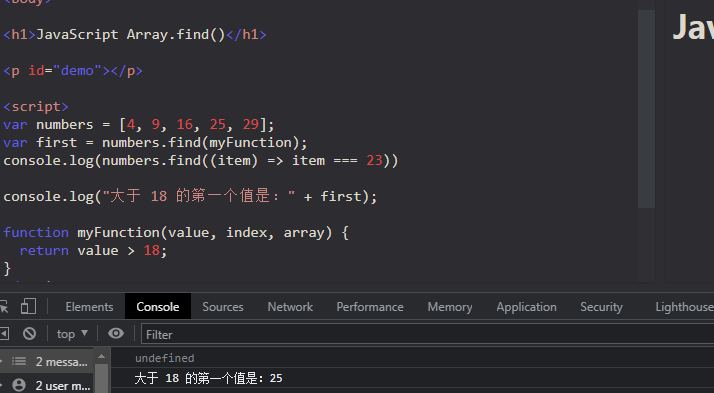Click the user avatar icon in sidebar
This screenshot has height=393, width=714.
click(19, 385)
